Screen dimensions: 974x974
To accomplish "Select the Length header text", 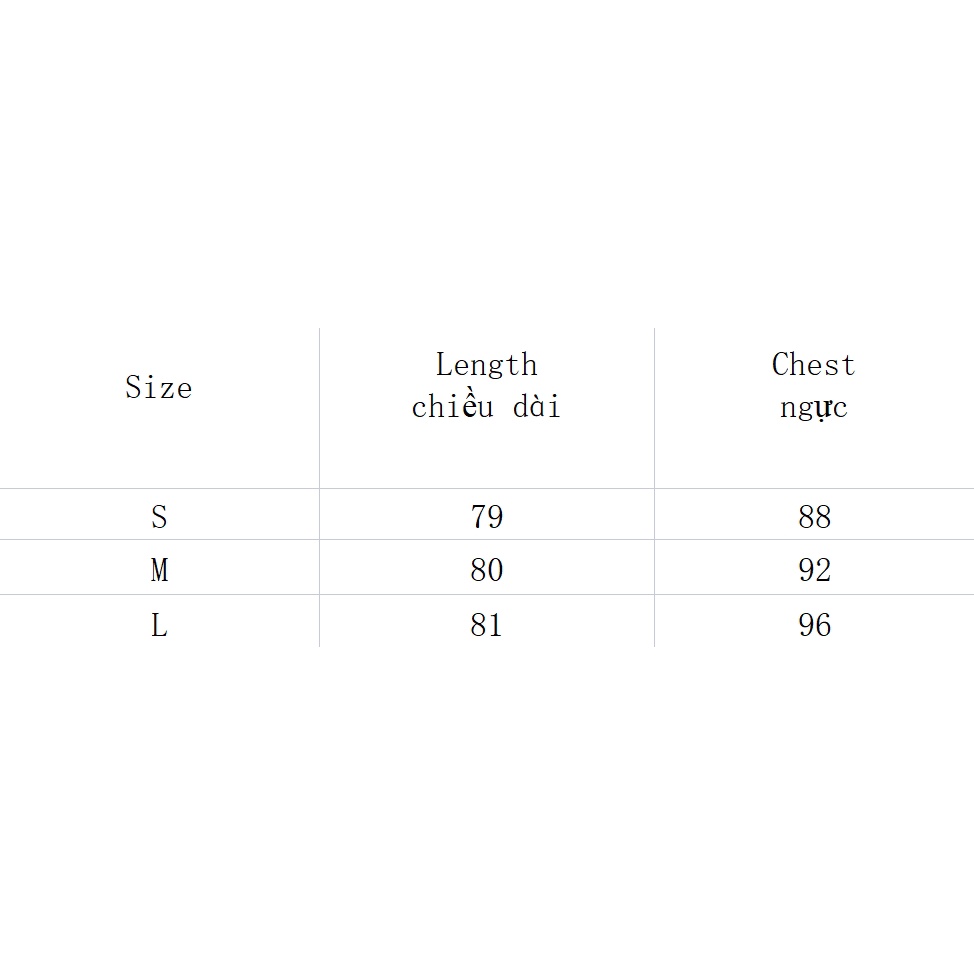I will pos(486,365).
